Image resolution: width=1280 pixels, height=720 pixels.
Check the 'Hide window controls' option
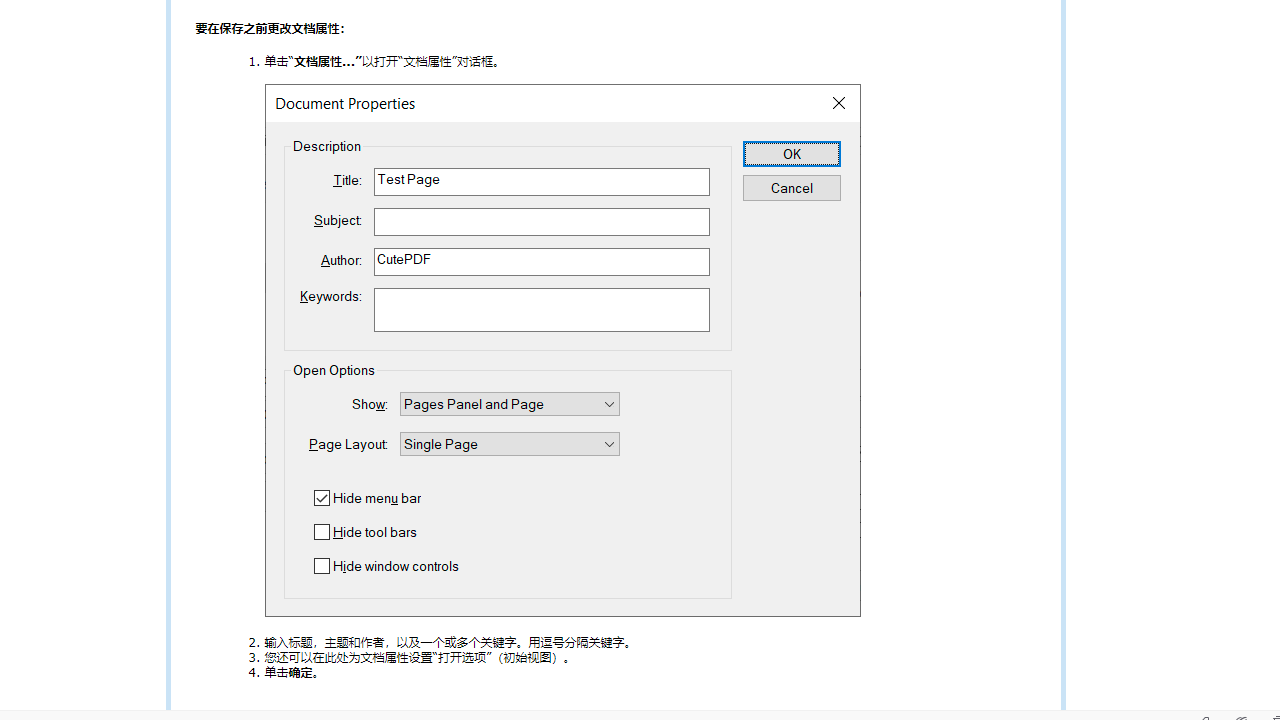[x=322, y=565]
